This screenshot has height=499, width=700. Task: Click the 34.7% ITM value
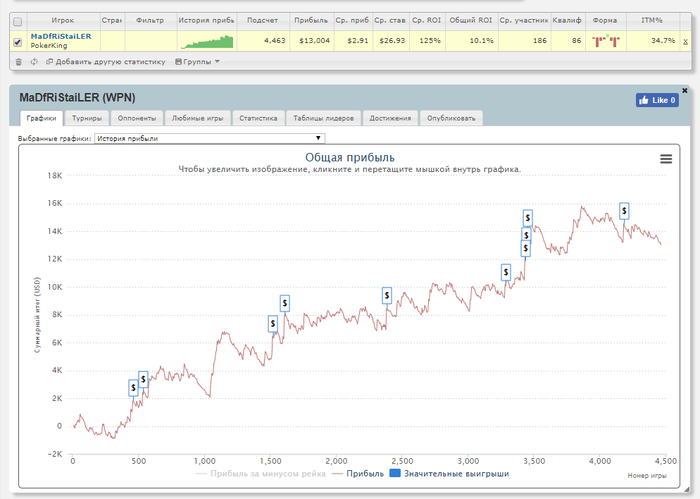pyautogui.click(x=662, y=41)
